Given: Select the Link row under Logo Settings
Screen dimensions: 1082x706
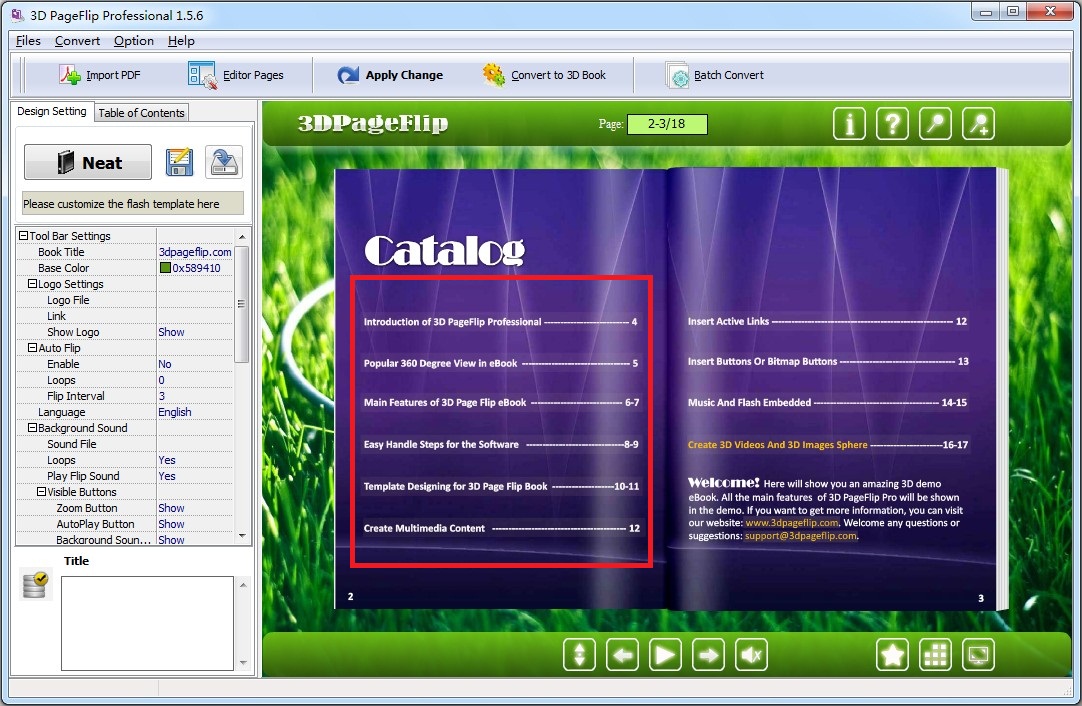Looking at the screenshot, I should click(x=124, y=316).
